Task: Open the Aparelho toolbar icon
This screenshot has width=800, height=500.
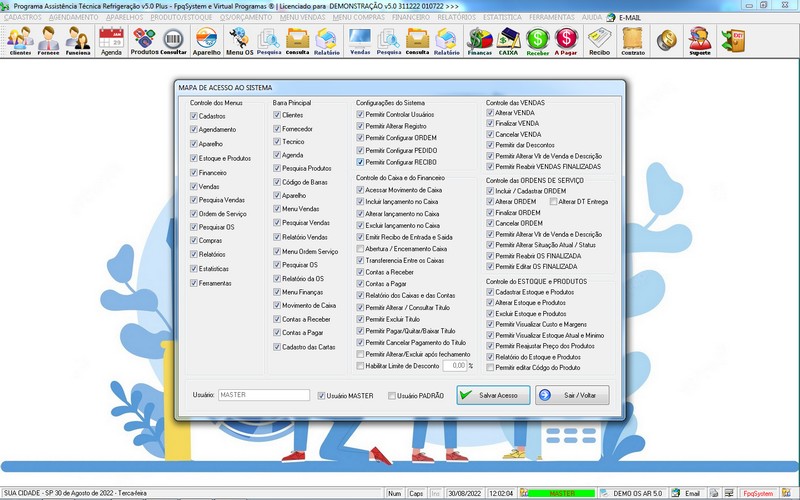Action: pos(207,41)
